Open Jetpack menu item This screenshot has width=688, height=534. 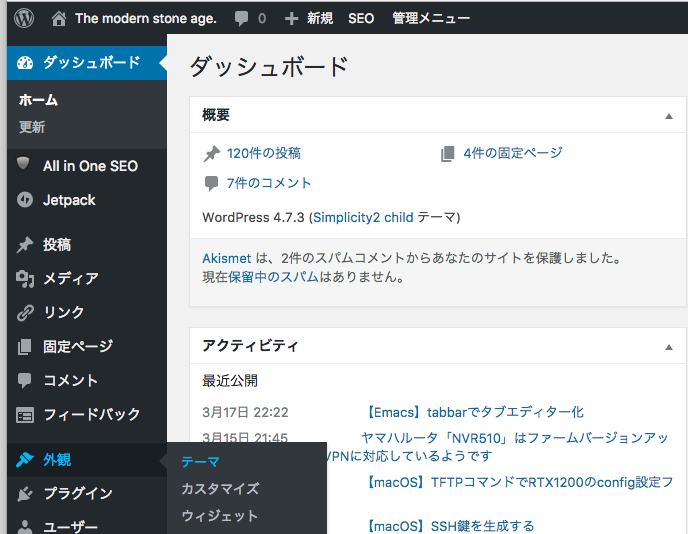pos(87,200)
